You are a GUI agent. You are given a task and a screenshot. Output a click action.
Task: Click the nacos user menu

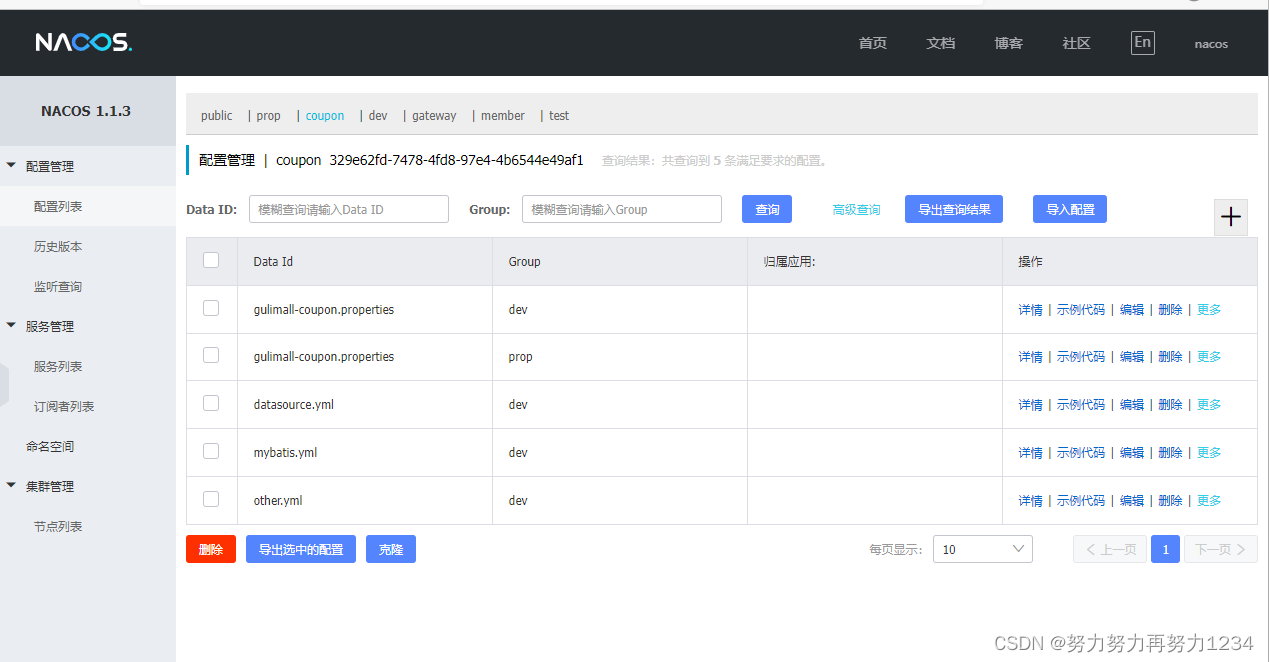[x=1211, y=44]
